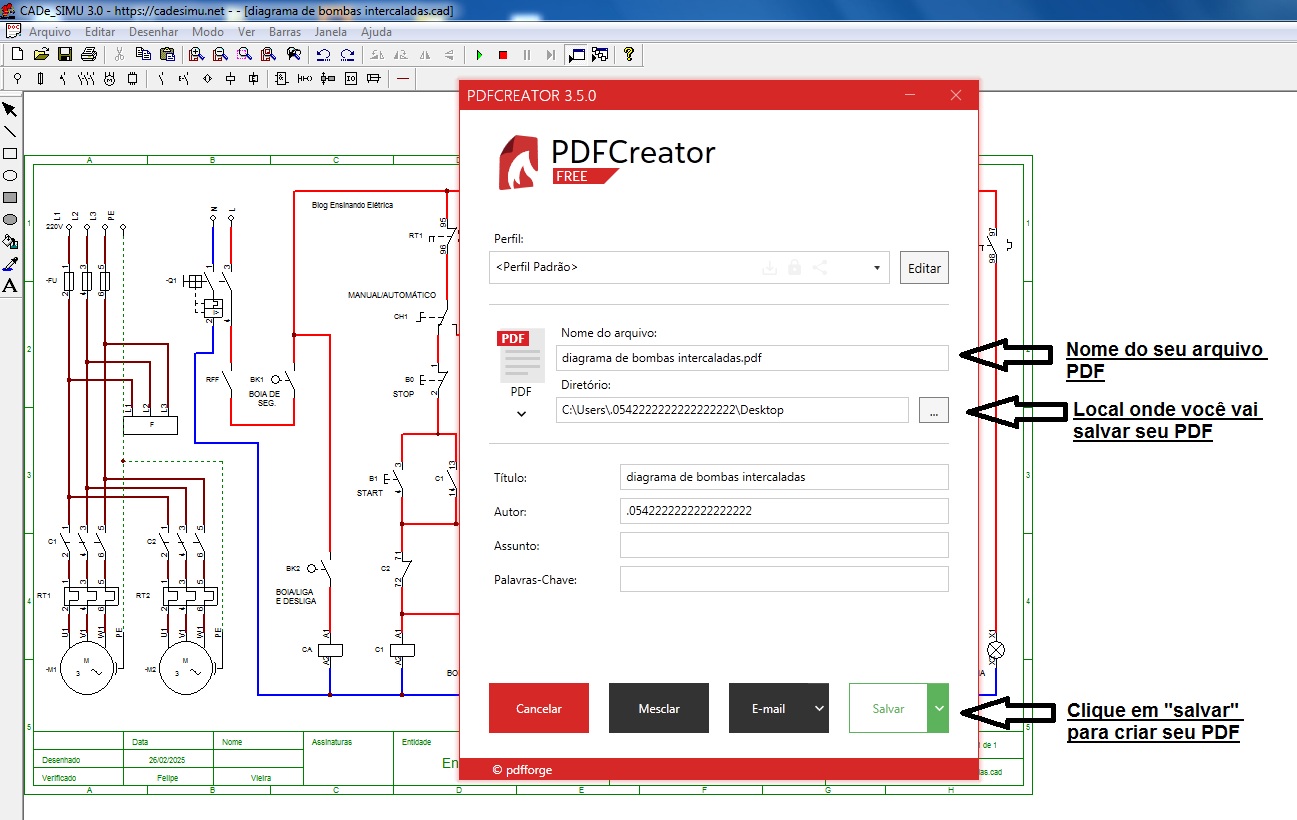Open a file using the folder icon
The width and height of the screenshot is (1297, 820).
pyautogui.click(x=40, y=55)
